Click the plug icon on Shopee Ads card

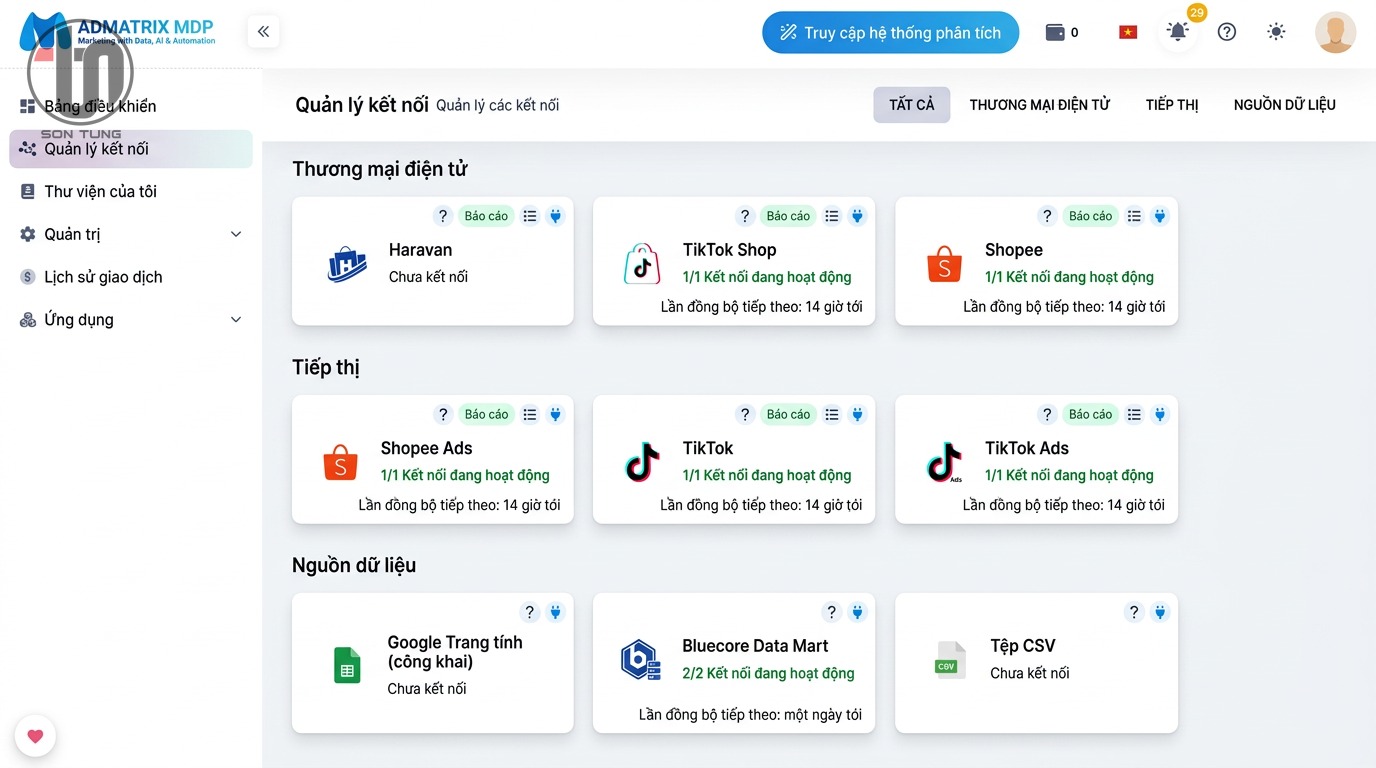[556, 414]
